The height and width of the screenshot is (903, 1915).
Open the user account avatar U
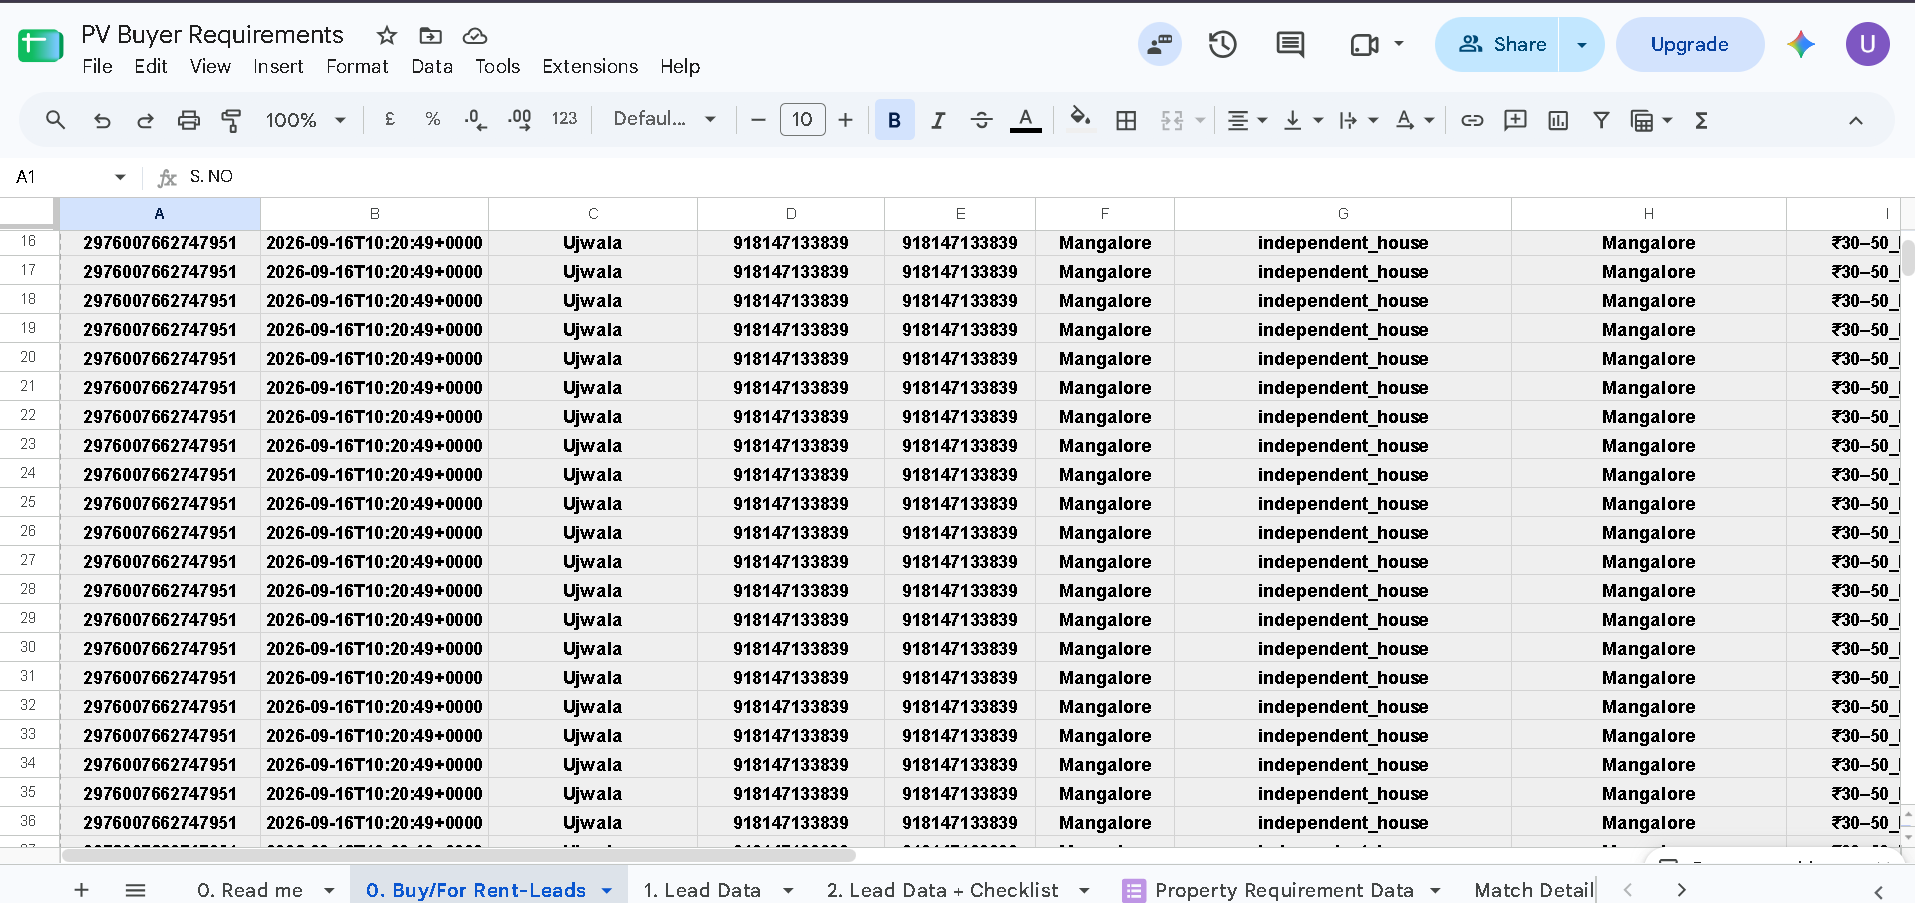tap(1867, 44)
